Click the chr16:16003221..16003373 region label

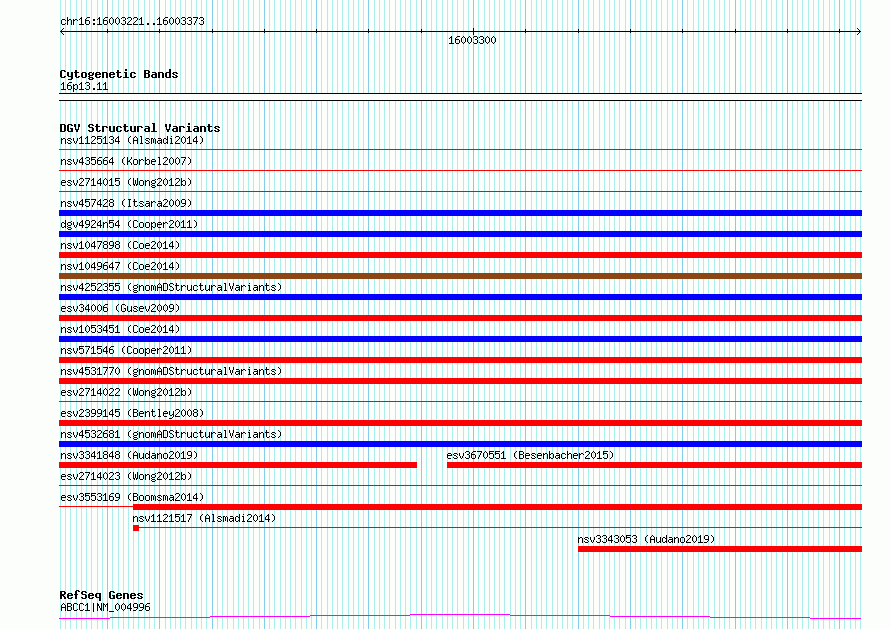click(132, 21)
